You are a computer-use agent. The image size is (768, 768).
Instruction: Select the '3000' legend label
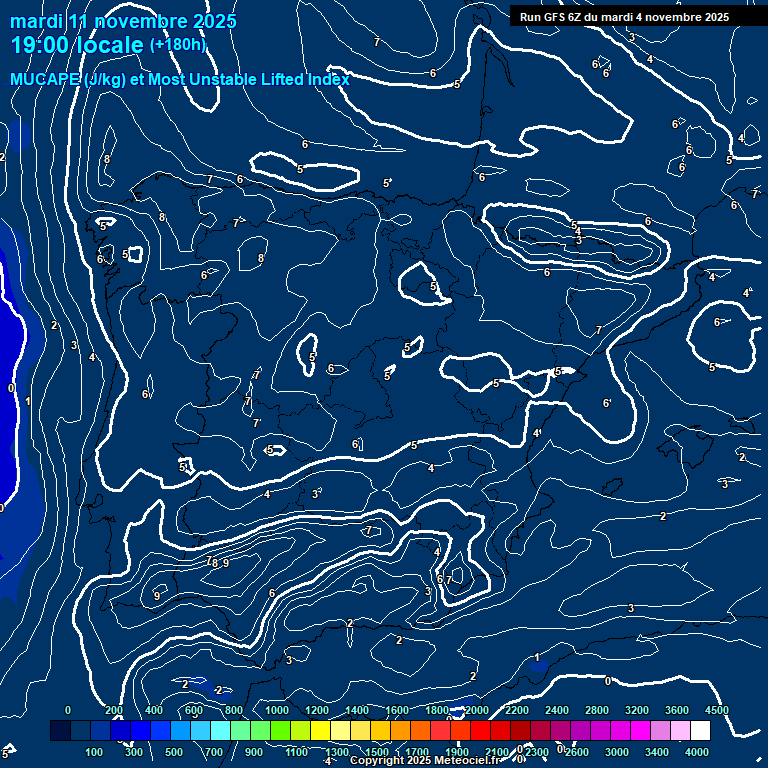(617, 752)
